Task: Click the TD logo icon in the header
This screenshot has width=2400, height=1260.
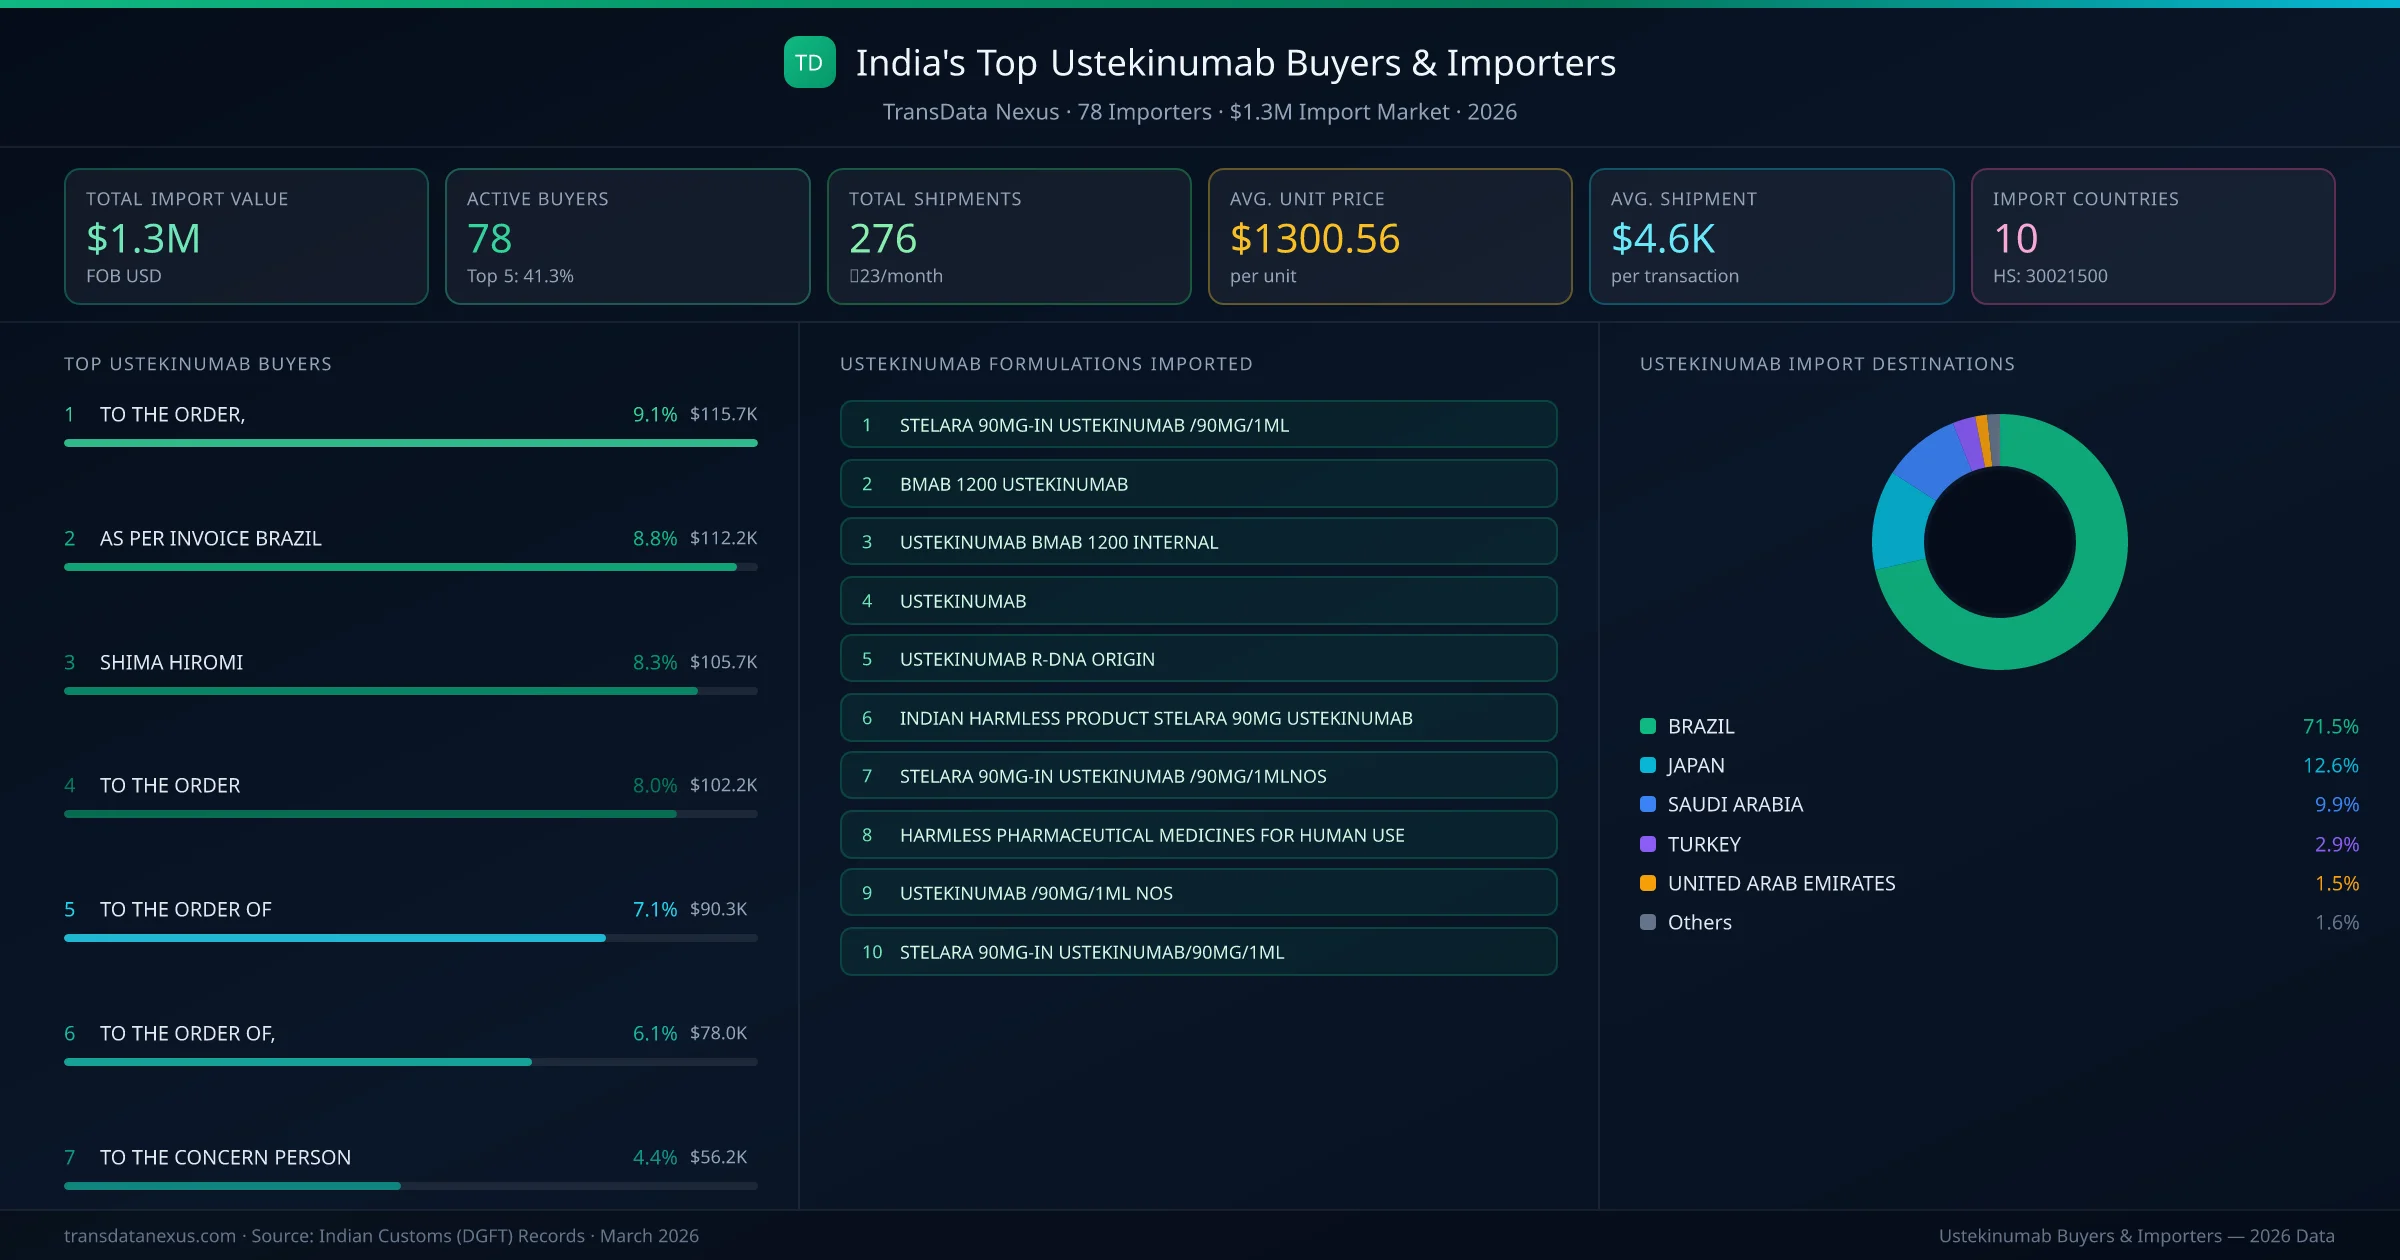Action: tap(810, 62)
